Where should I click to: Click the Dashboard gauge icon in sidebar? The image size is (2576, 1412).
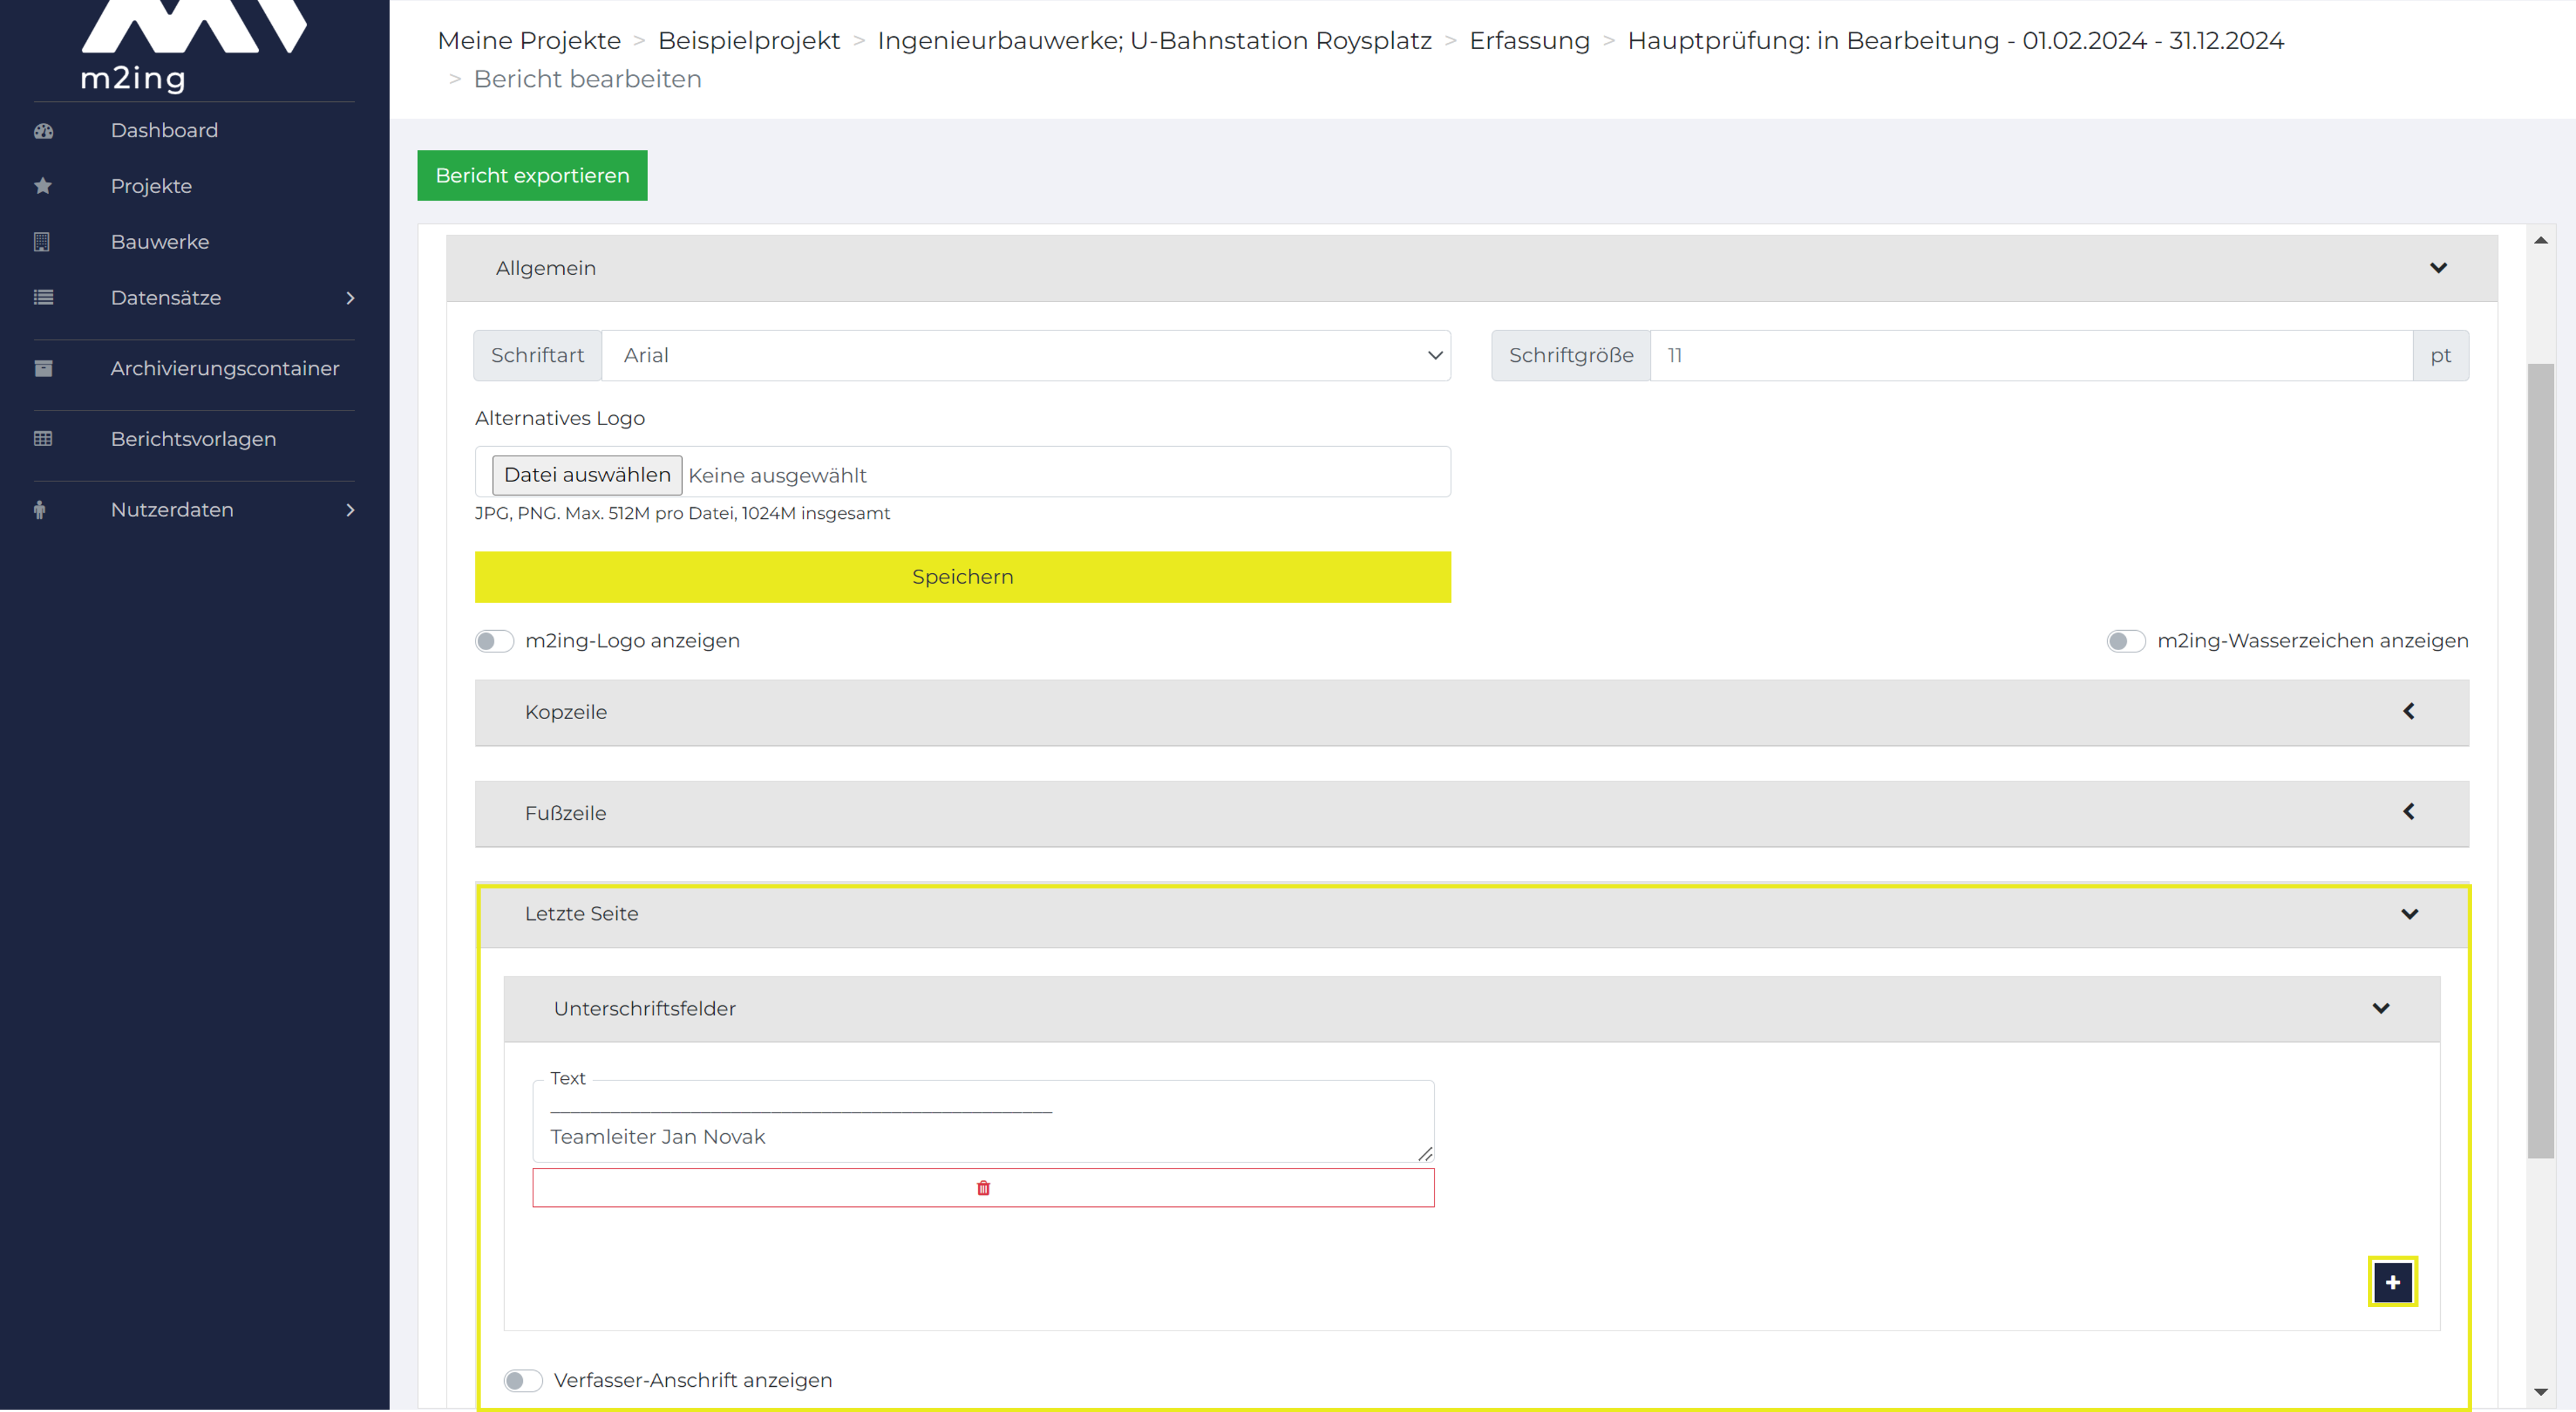pos(43,131)
